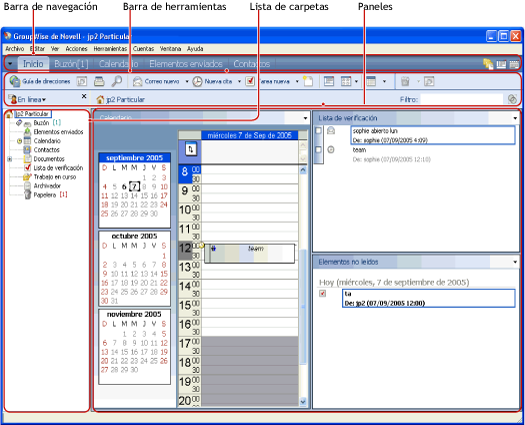Select October 15 in the octubre 2005 calendar
This screenshot has width=525, height=425.
(x=164, y=274)
